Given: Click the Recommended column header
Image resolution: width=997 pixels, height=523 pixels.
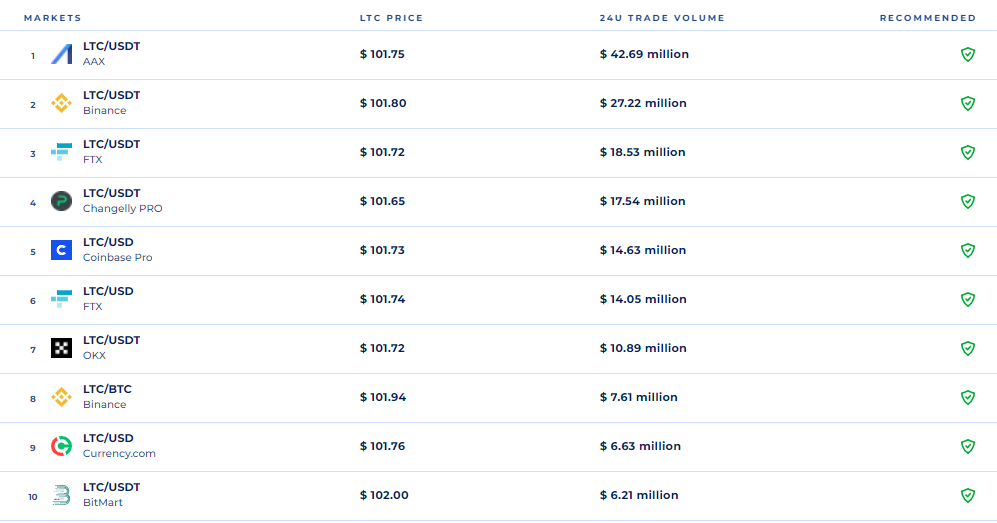Looking at the screenshot, I should (x=927, y=18).
